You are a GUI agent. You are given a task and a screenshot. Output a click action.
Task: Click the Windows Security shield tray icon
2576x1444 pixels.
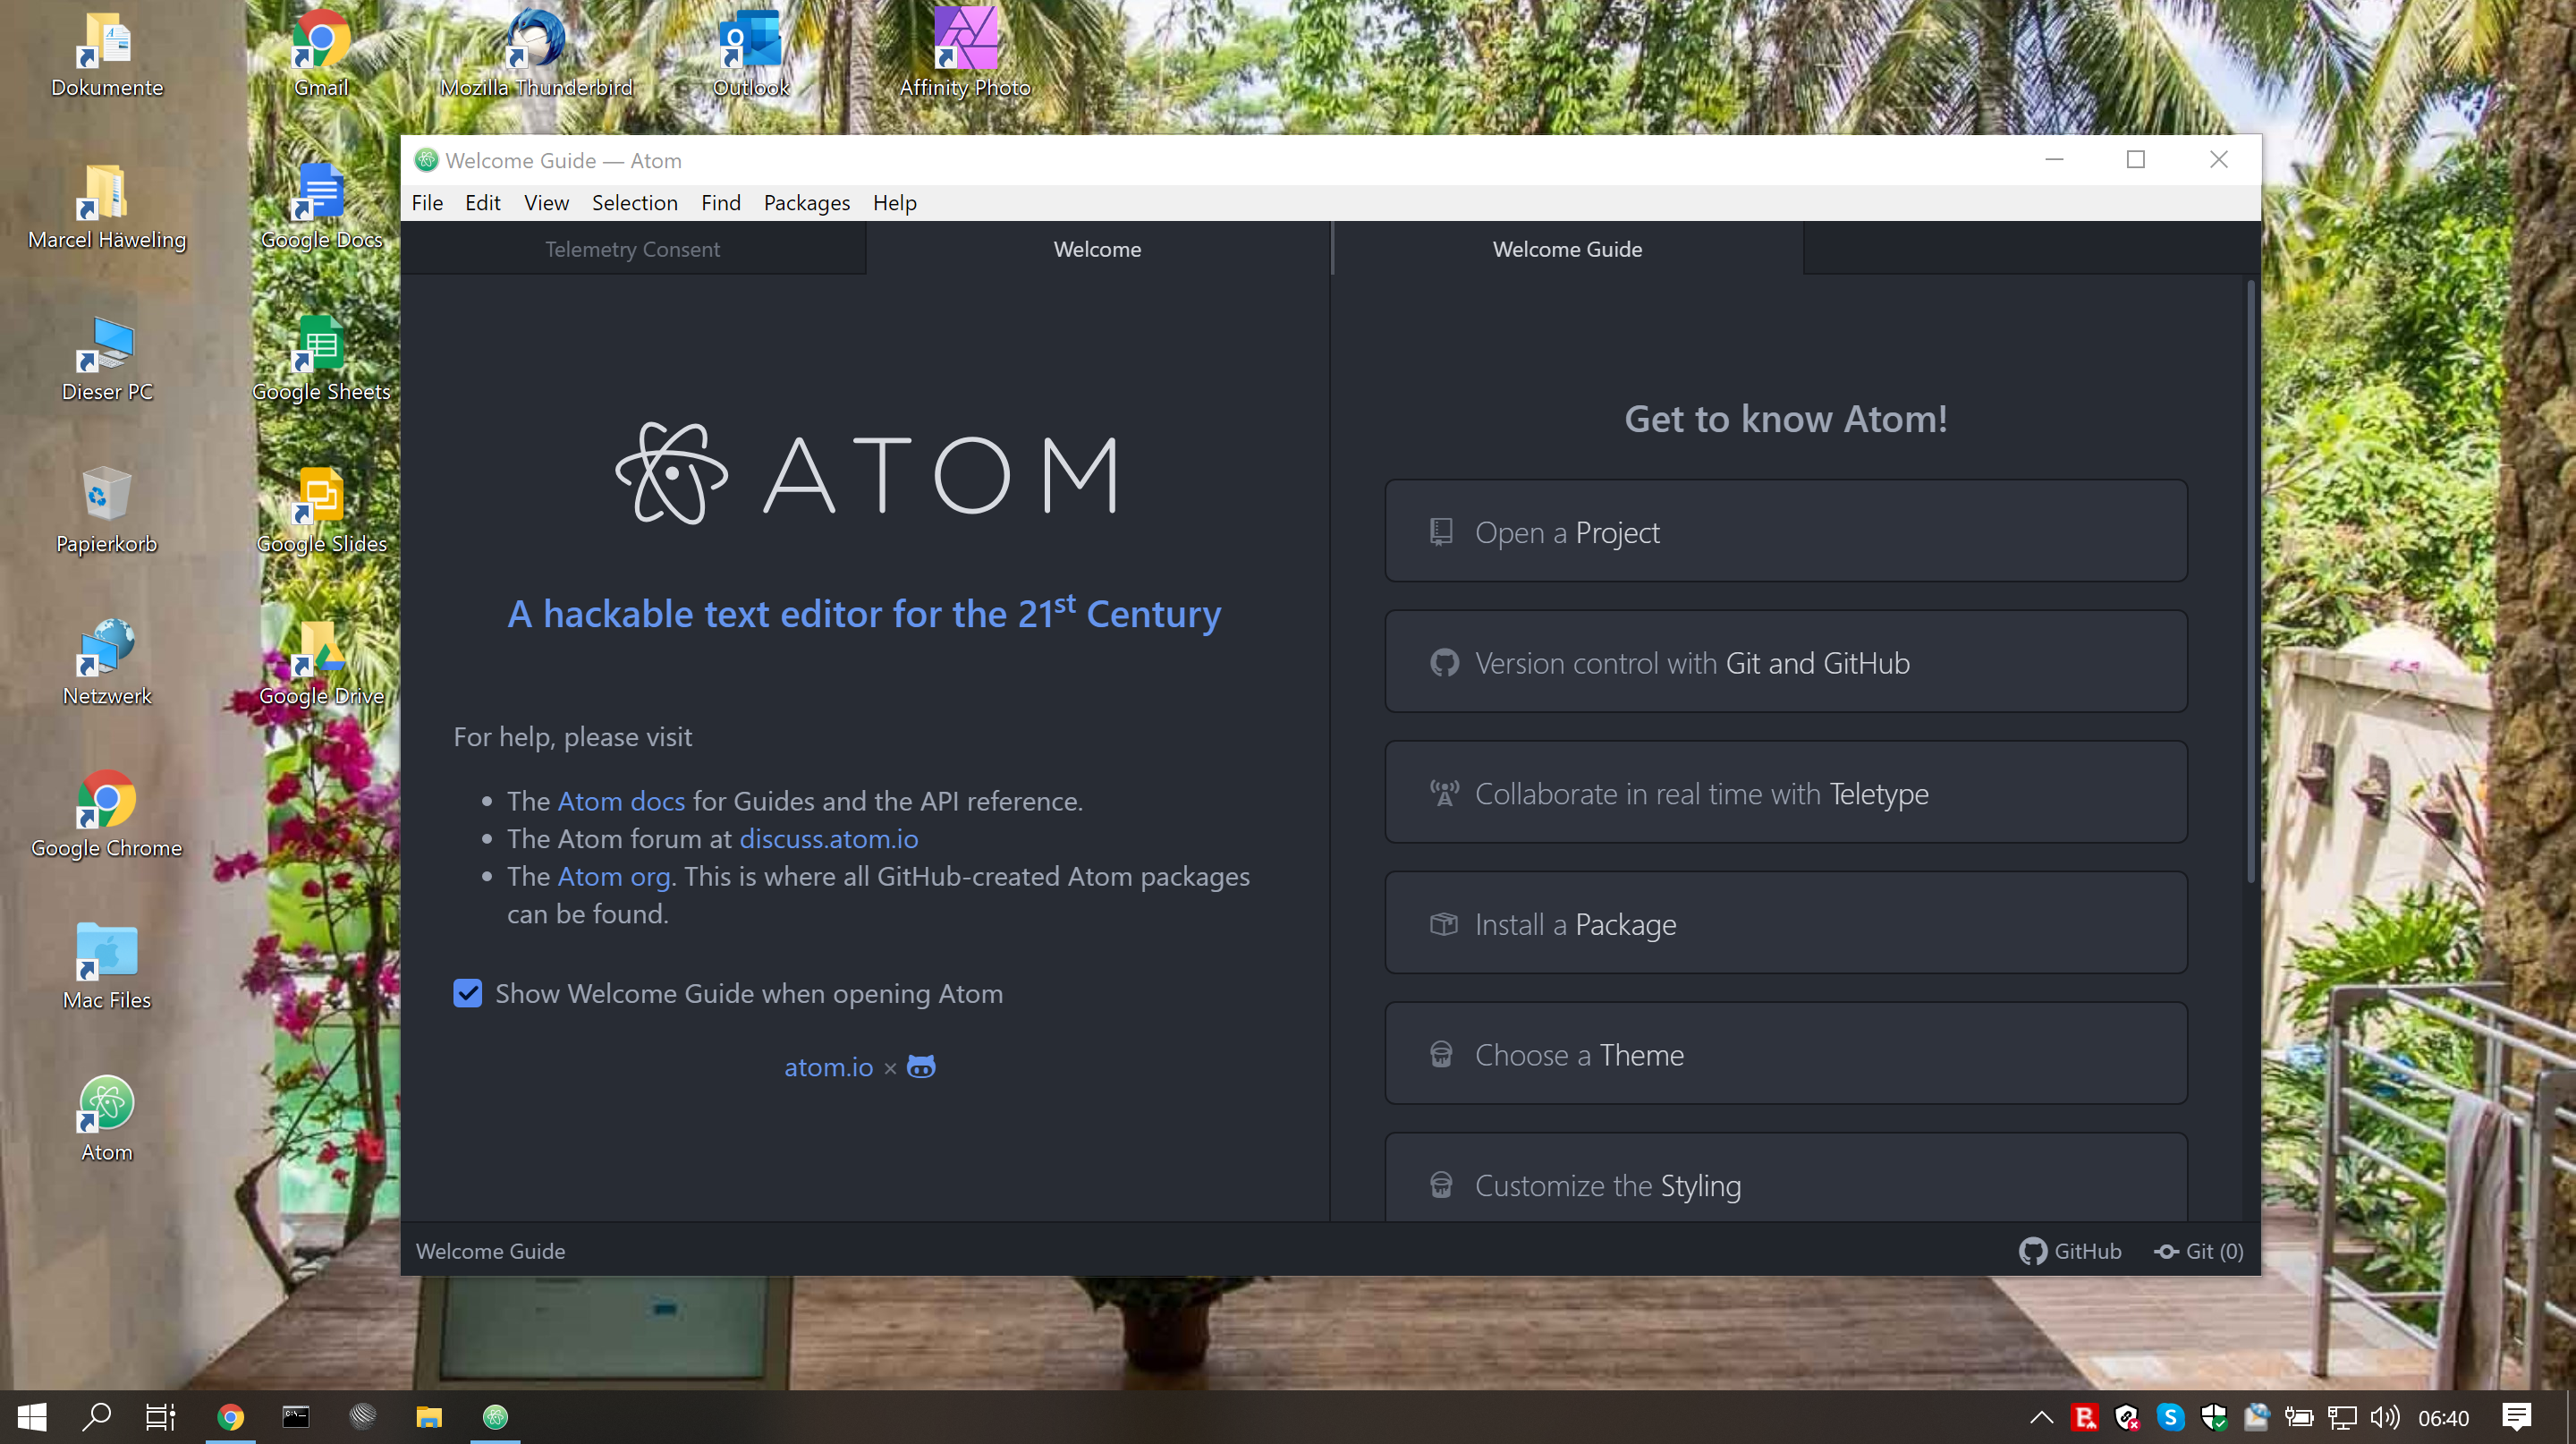click(2213, 1417)
